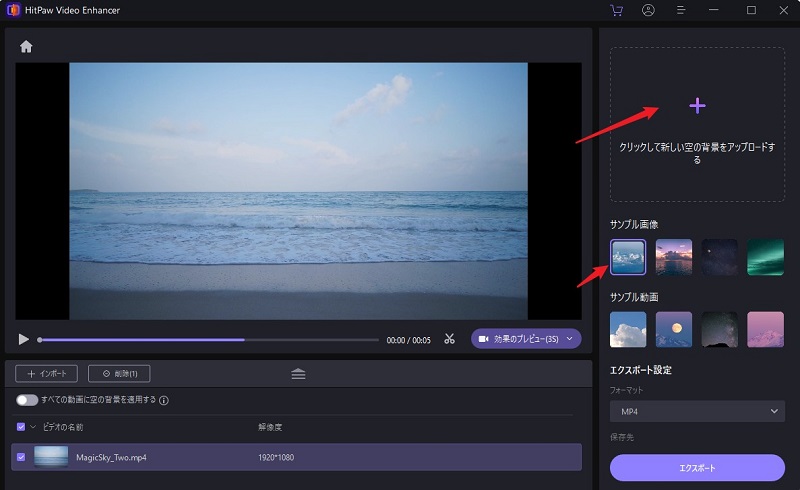The width and height of the screenshot is (800, 490).
Task: Open the shopping cart icon
Action: [x=616, y=10]
